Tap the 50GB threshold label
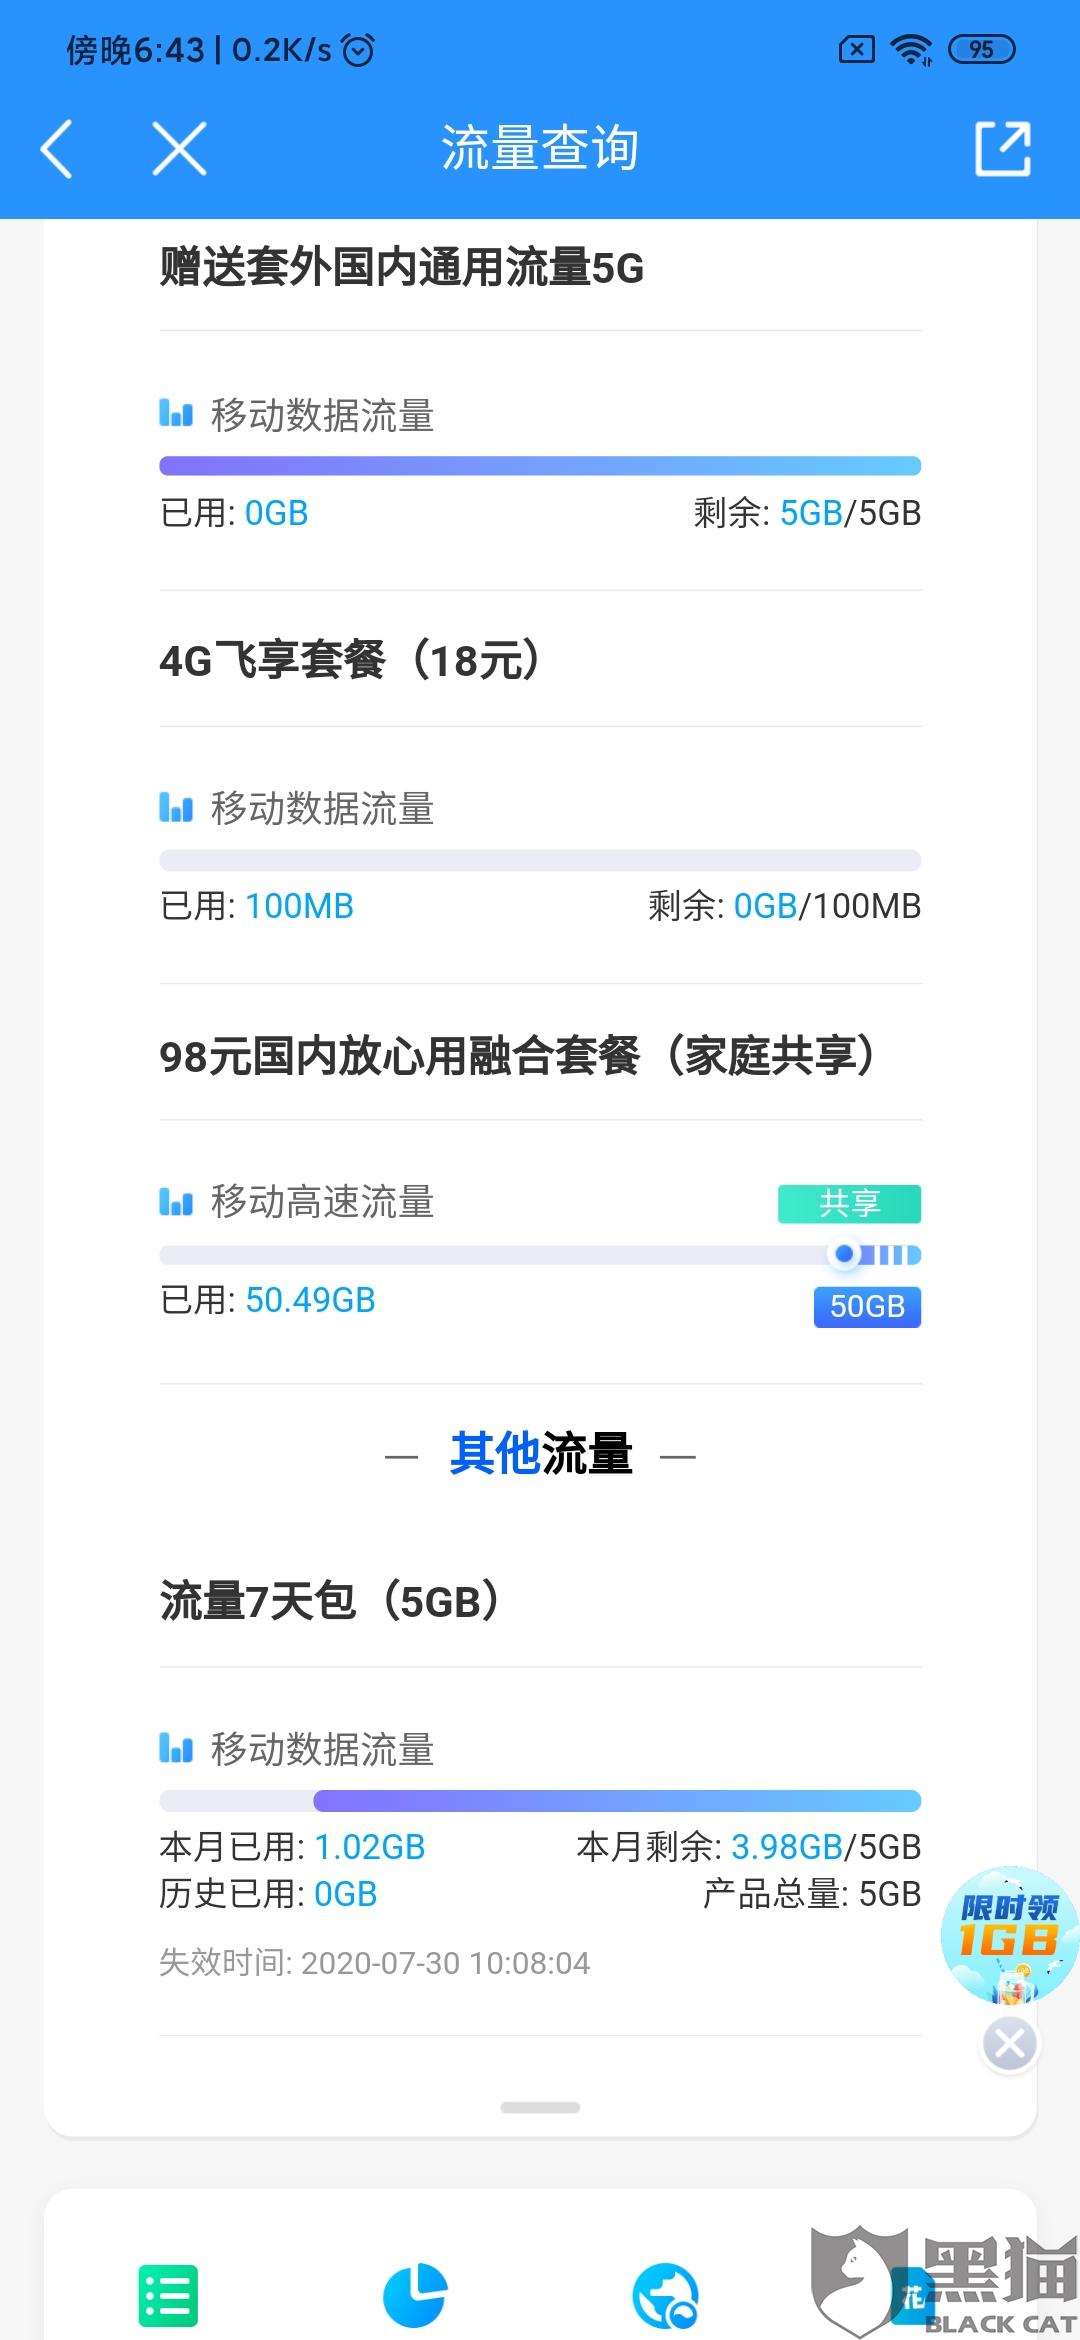 pyautogui.click(x=867, y=1306)
